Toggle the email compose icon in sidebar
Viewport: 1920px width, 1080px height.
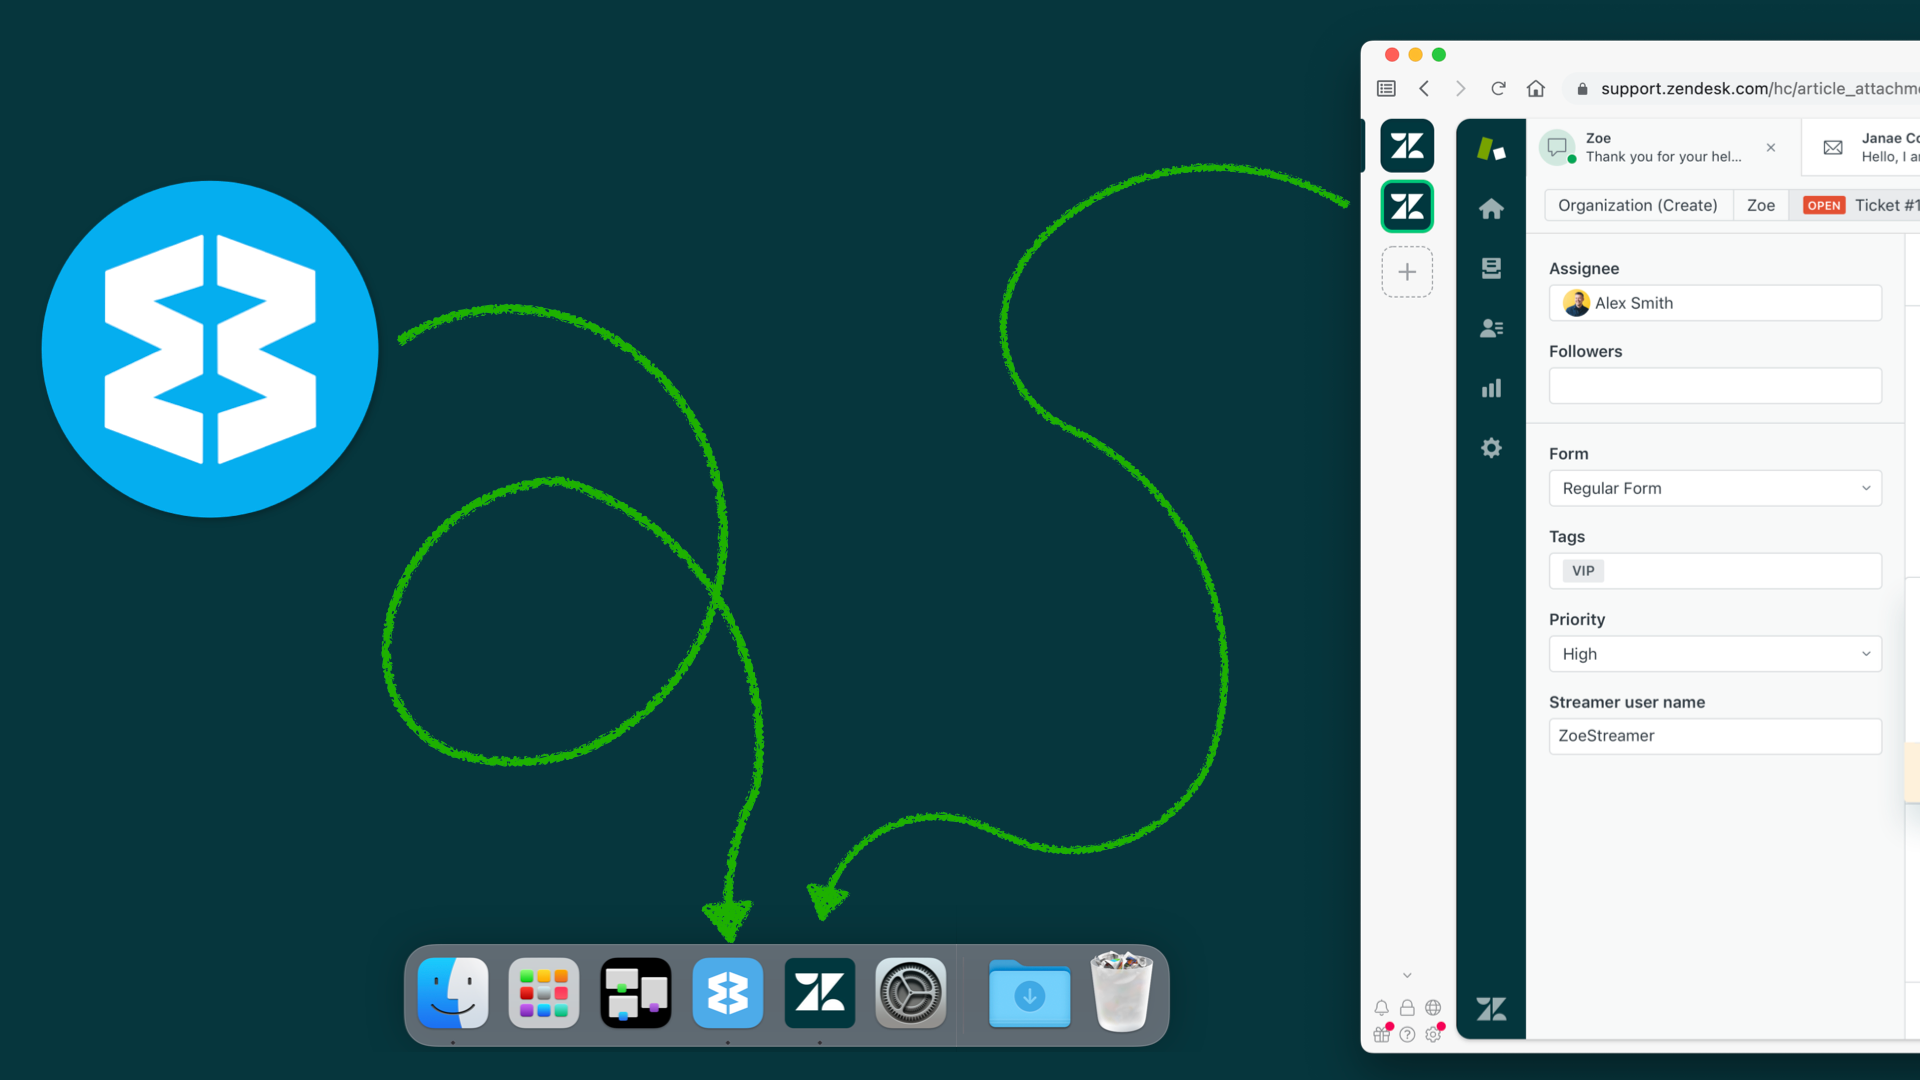[x=1833, y=148]
